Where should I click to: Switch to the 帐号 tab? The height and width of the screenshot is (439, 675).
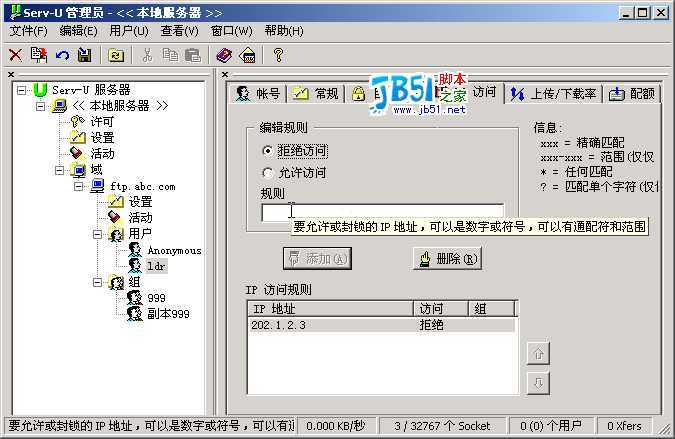(x=258, y=93)
